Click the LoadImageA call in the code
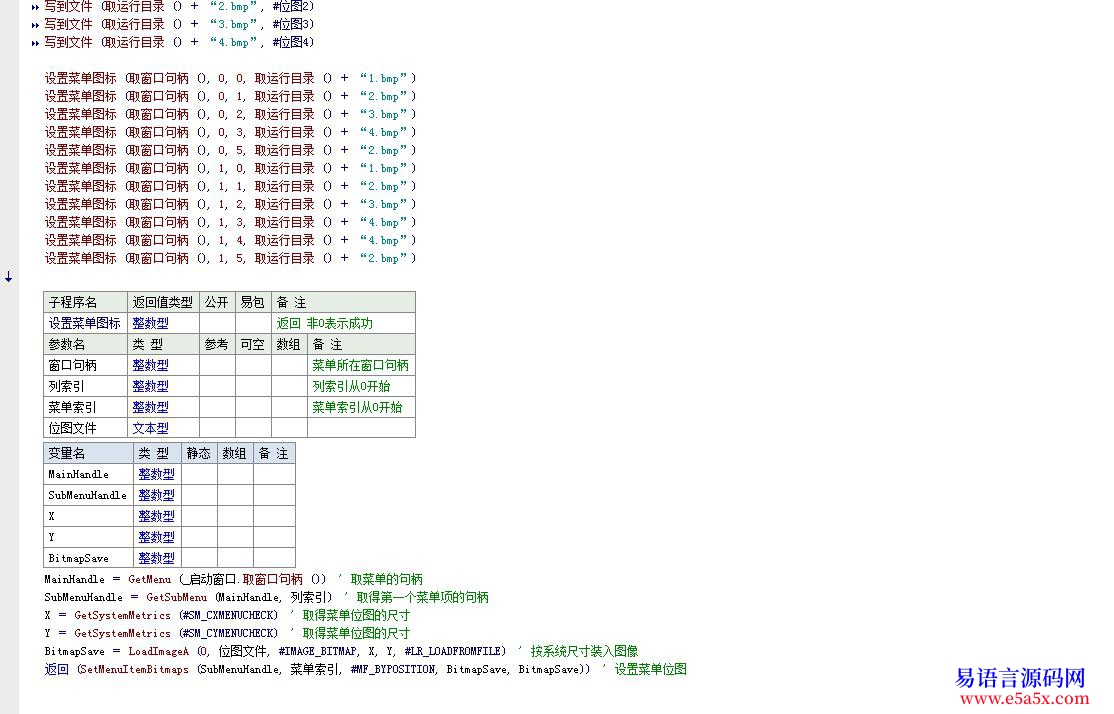The width and height of the screenshot is (1114, 714). 158,651
